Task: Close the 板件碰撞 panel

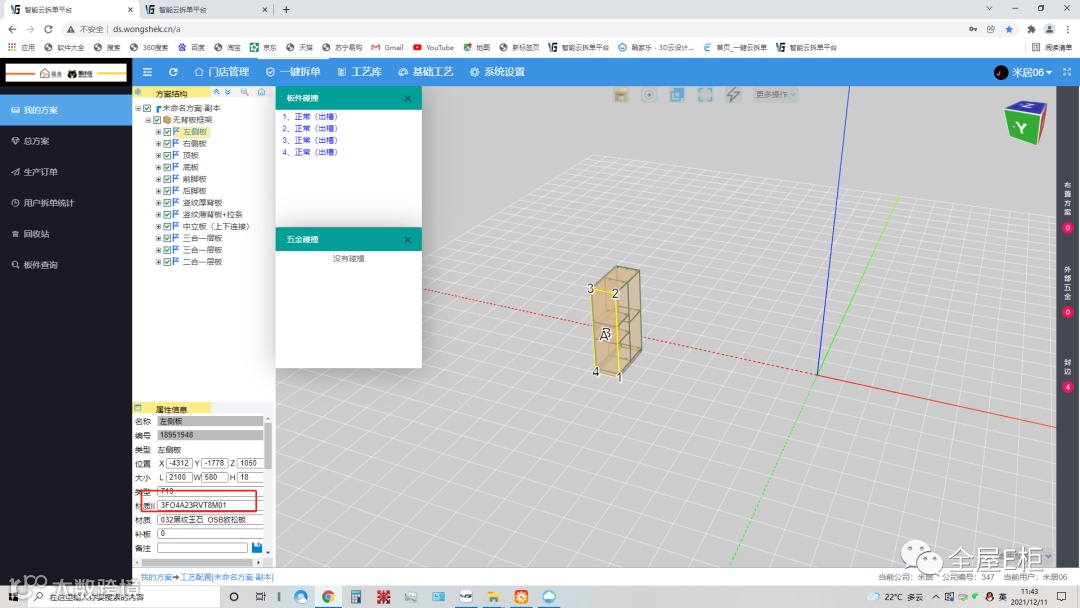Action: tap(407, 98)
